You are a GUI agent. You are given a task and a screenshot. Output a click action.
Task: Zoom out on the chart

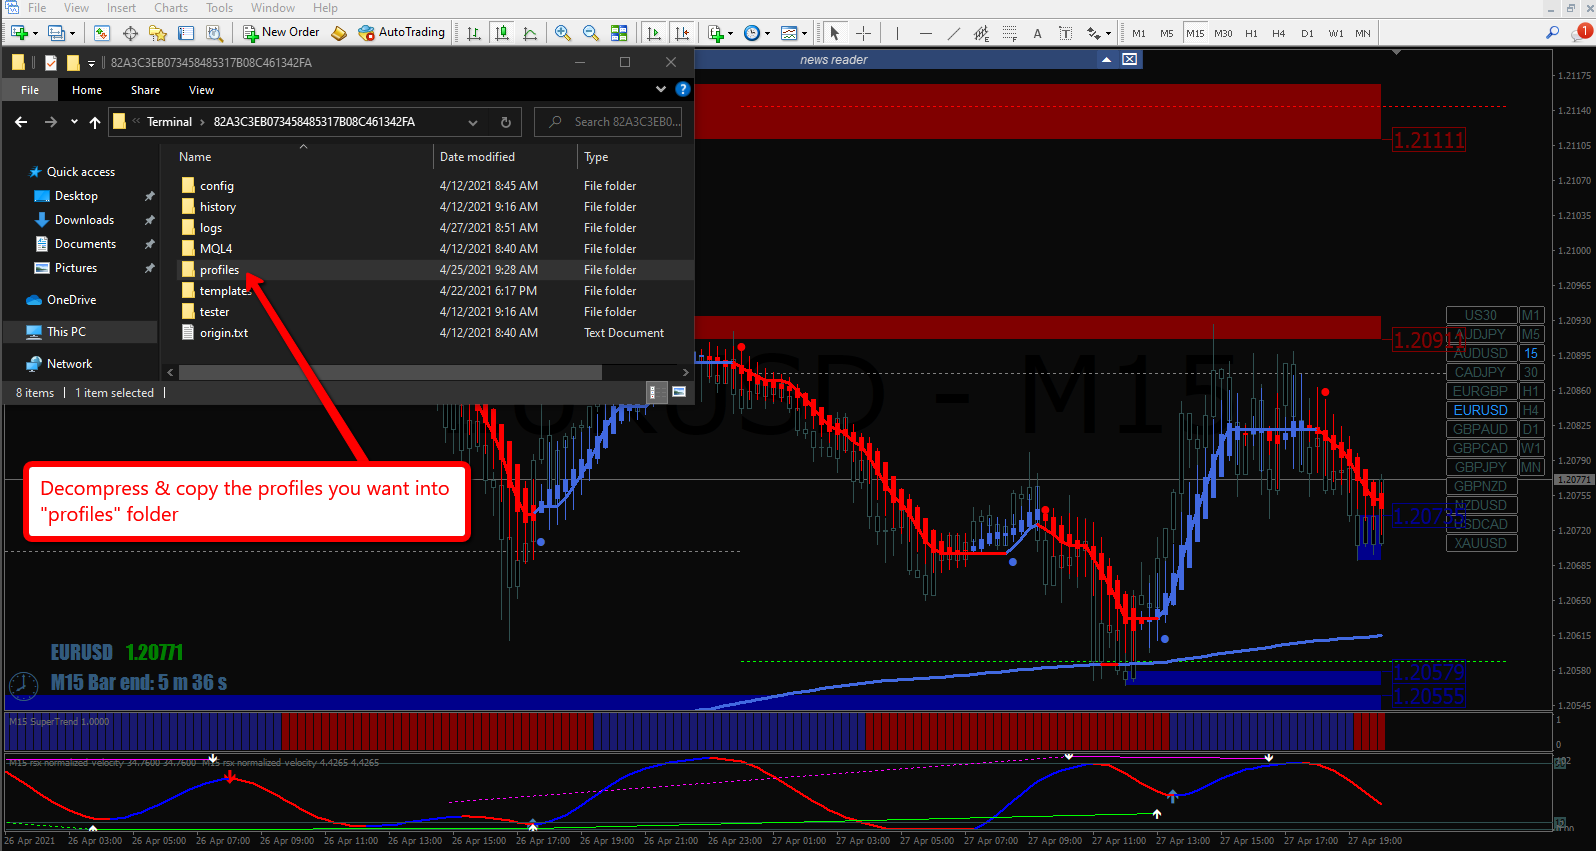tap(591, 33)
